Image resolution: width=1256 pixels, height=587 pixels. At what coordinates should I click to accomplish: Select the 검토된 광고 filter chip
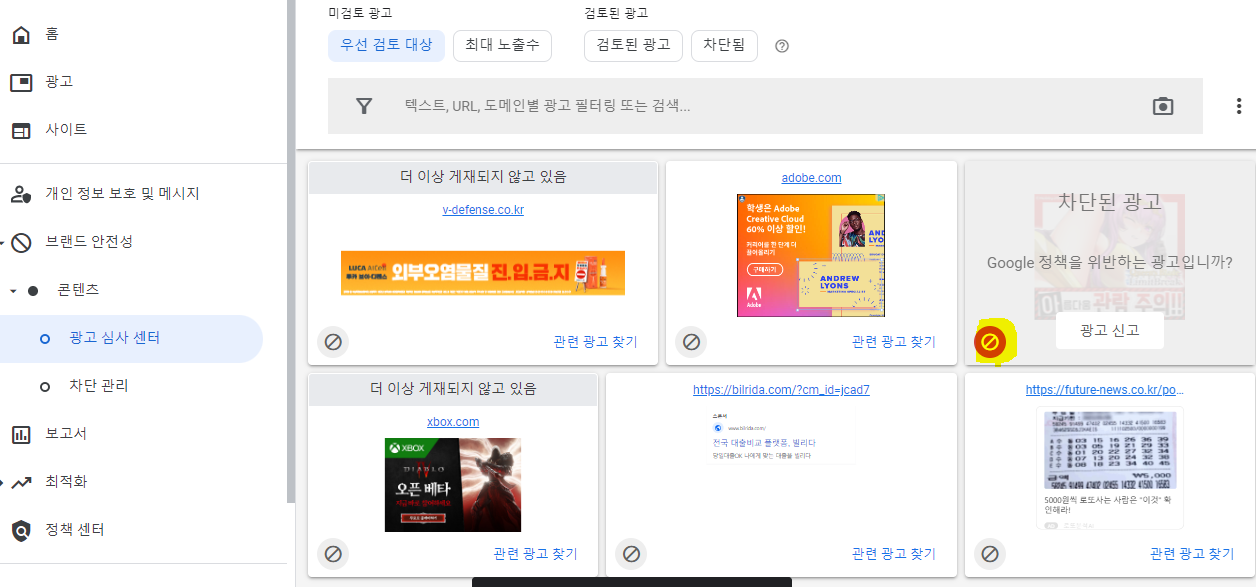[633, 45]
